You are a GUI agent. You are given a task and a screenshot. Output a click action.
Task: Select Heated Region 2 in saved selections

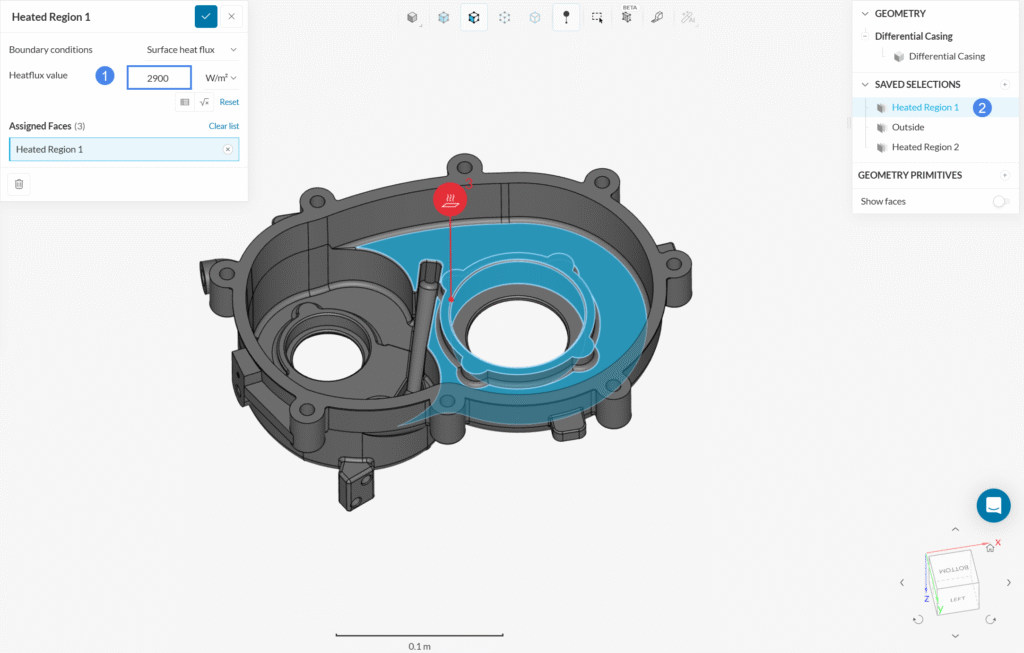pos(925,147)
